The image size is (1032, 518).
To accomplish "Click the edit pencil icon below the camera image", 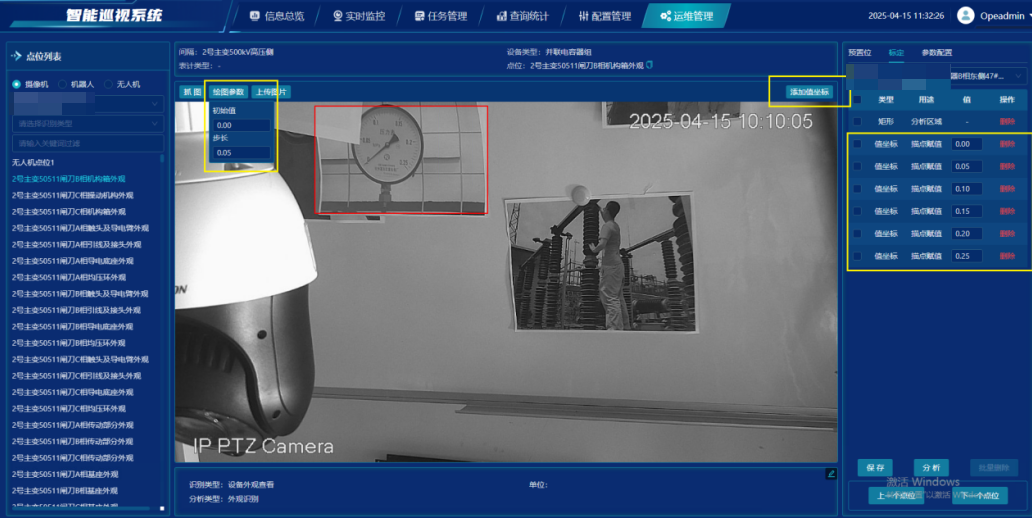I will tap(830, 473).
